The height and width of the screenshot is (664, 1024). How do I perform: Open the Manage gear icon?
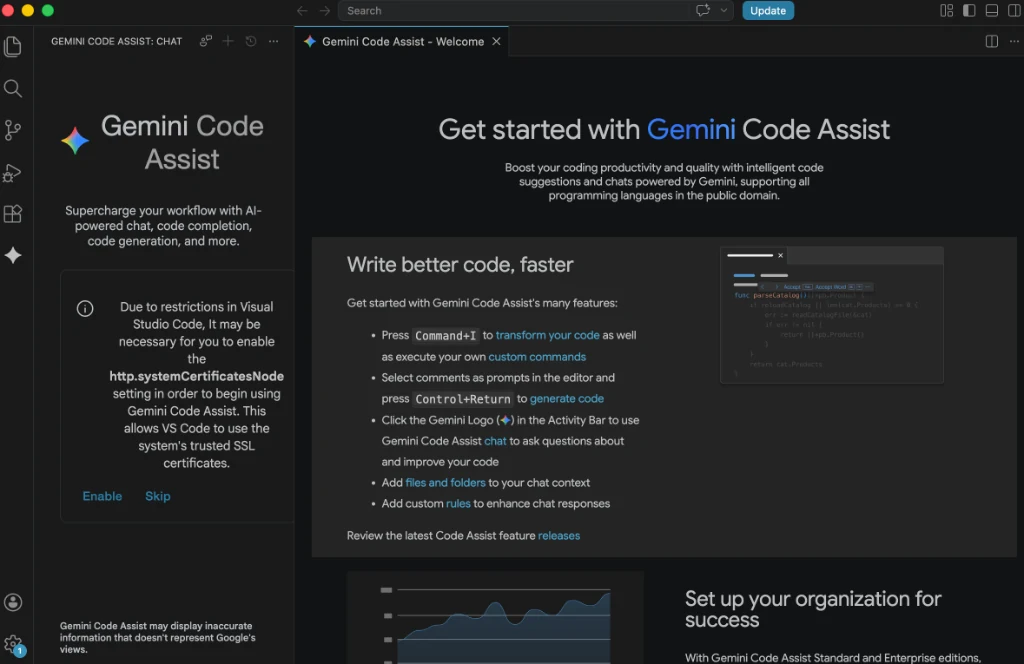(x=13, y=645)
